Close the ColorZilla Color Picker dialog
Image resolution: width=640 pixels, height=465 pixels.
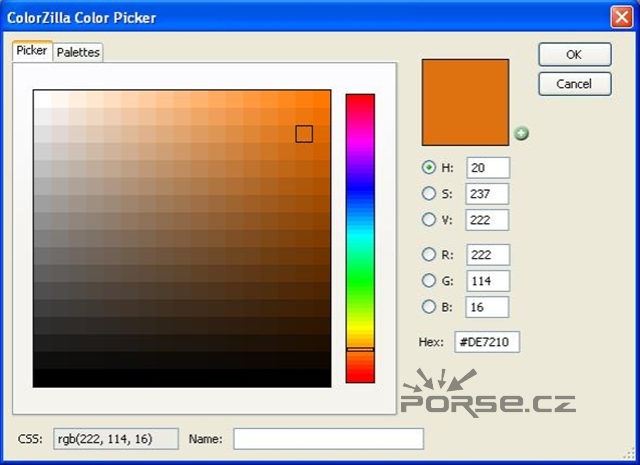pos(622,17)
